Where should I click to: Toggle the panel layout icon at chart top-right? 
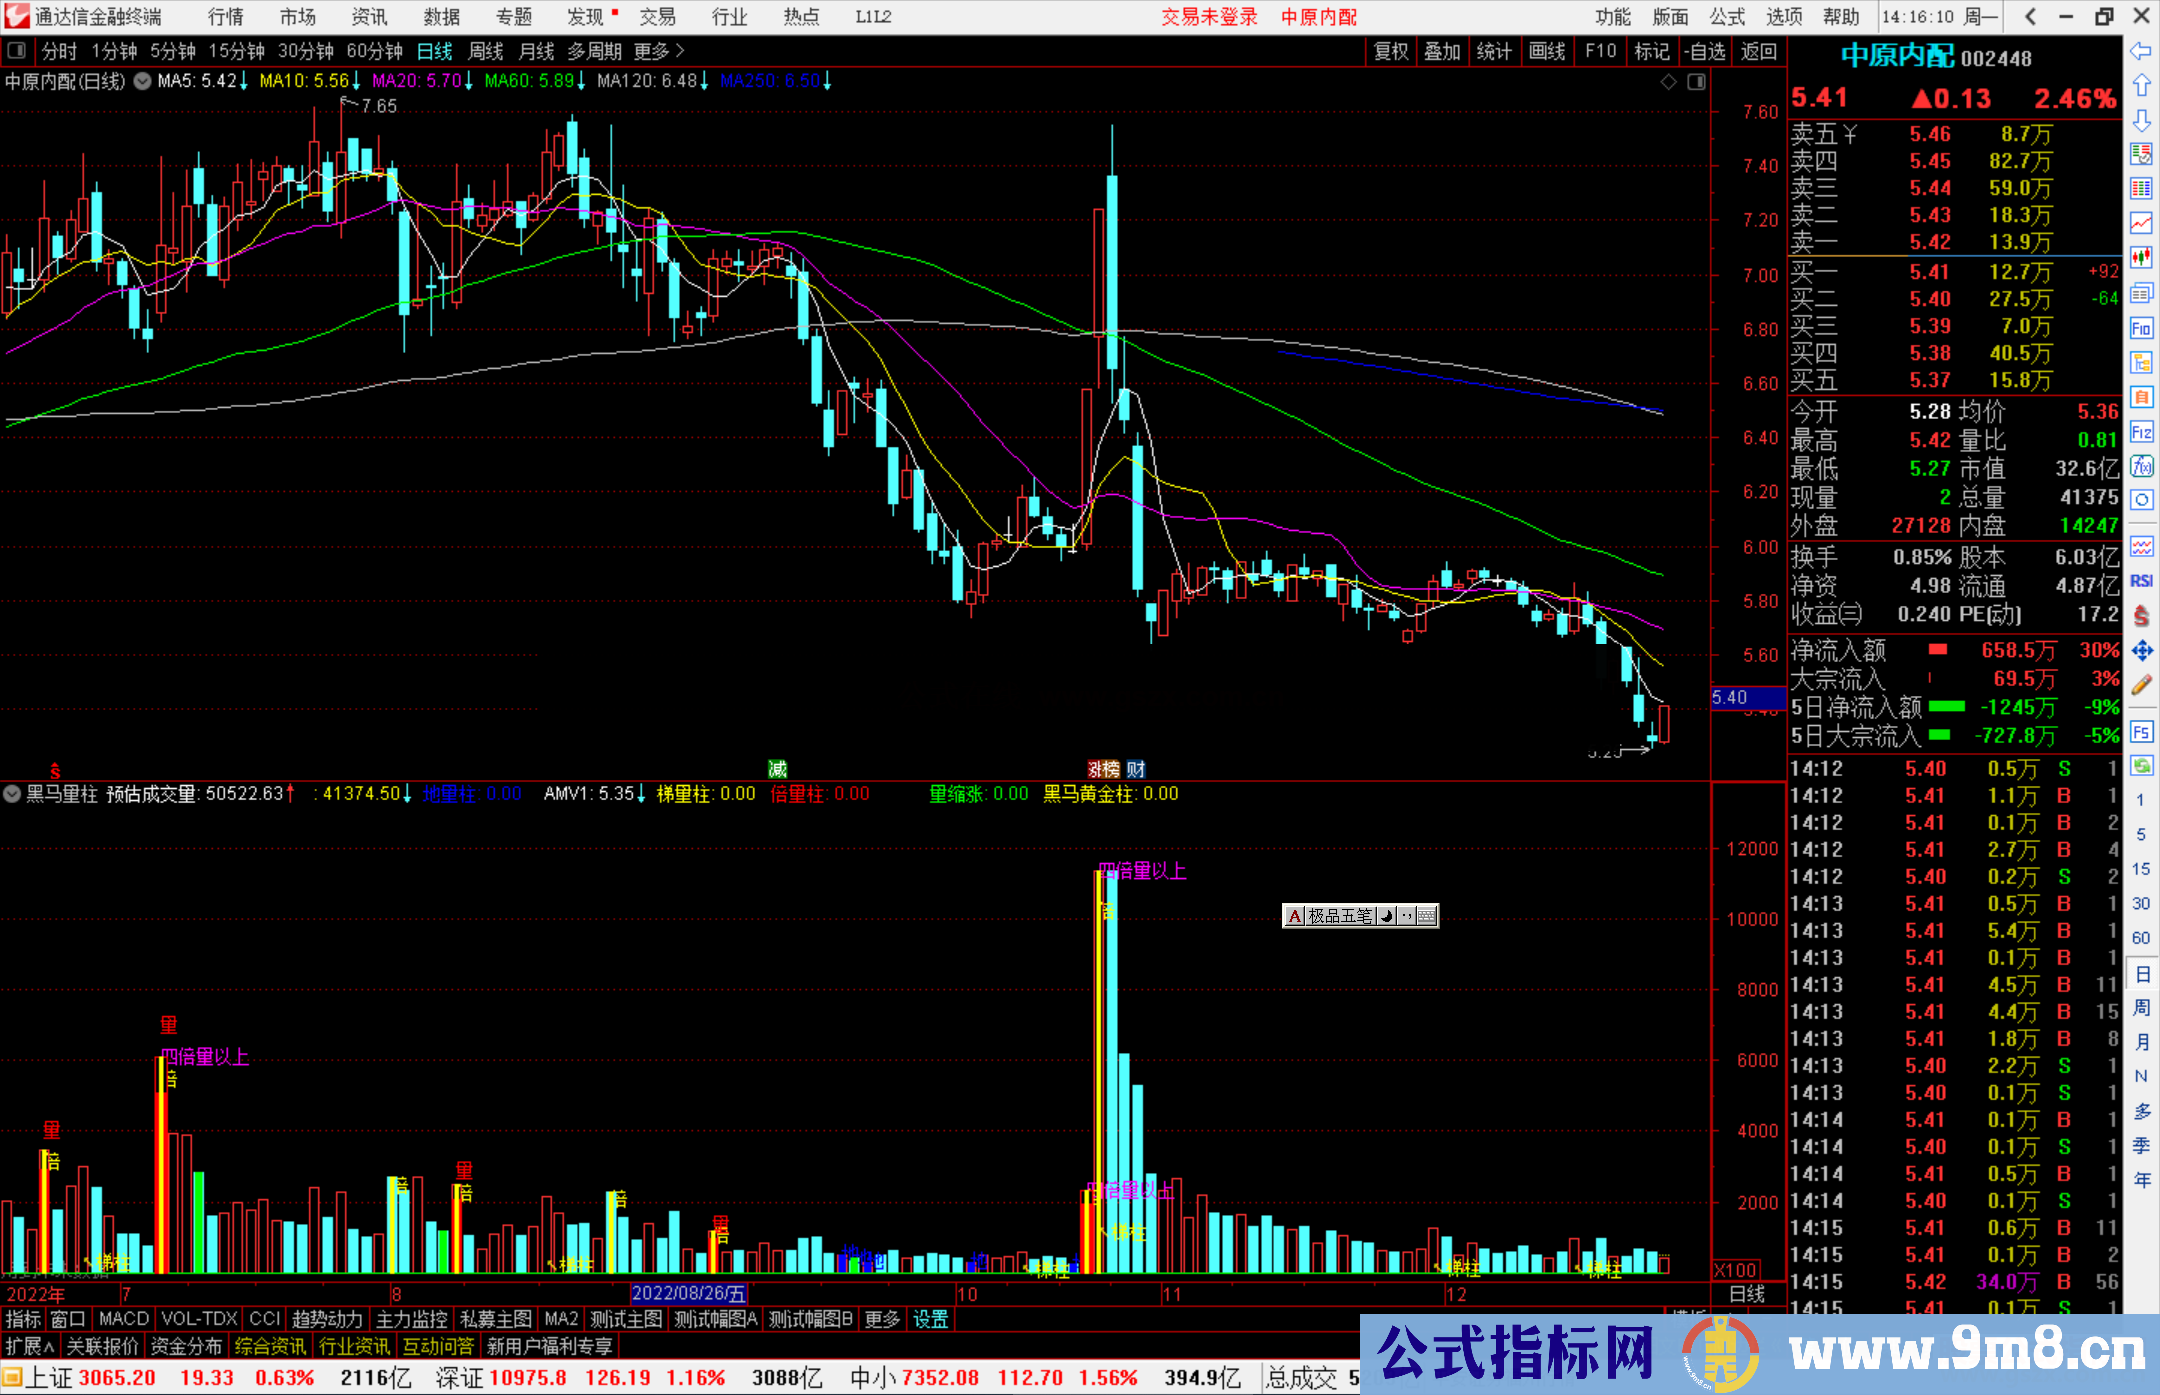click(1696, 82)
